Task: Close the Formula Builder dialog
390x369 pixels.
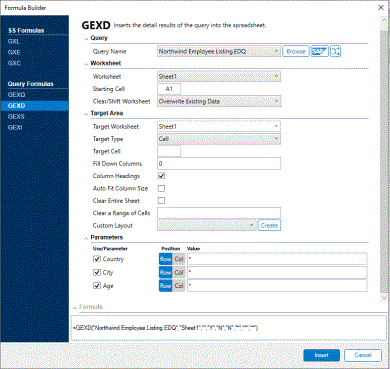Action: pos(381,7)
